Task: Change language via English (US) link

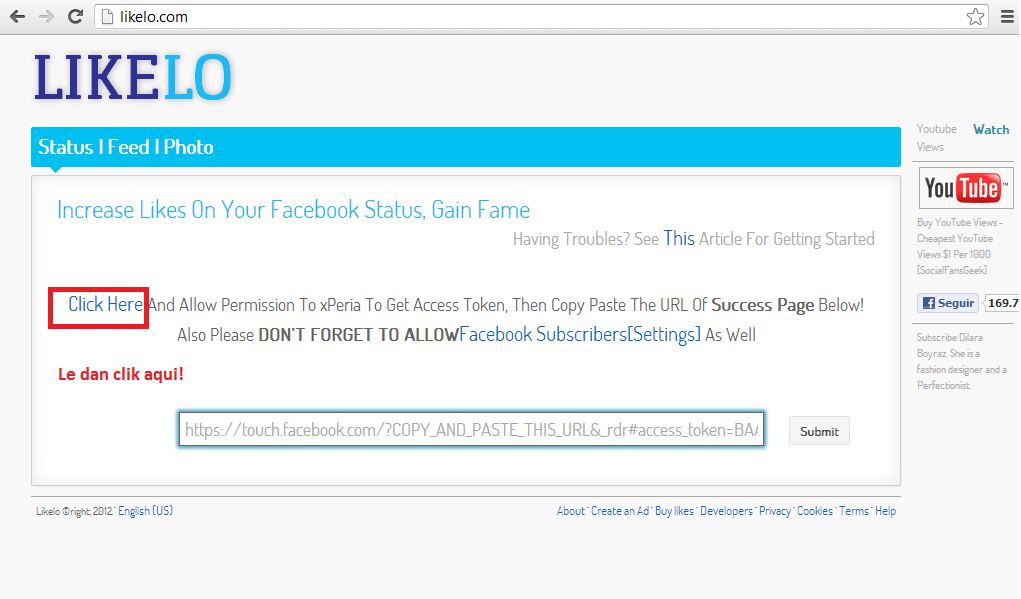Action: pos(145,511)
